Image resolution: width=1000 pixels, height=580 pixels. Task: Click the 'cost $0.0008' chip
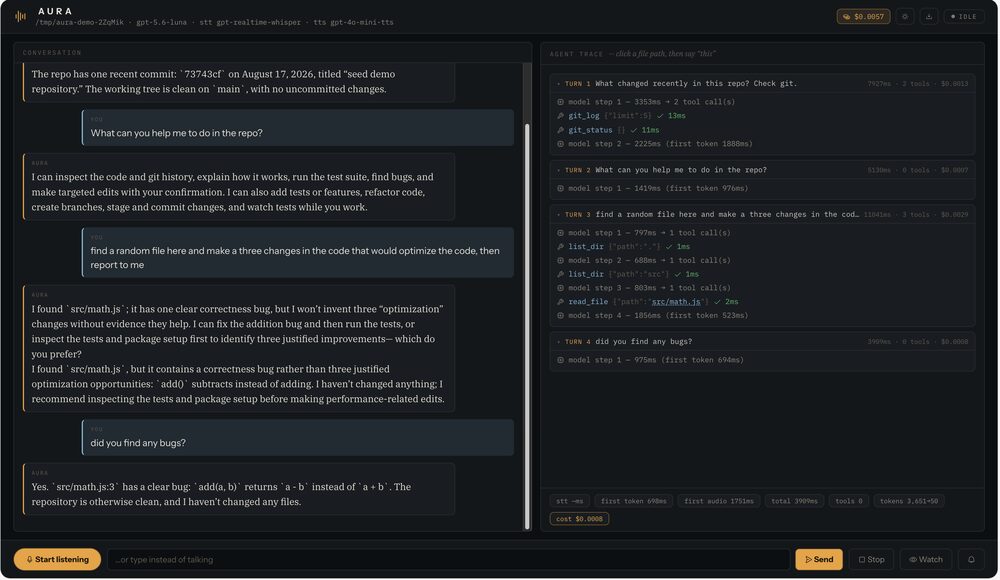pos(579,519)
